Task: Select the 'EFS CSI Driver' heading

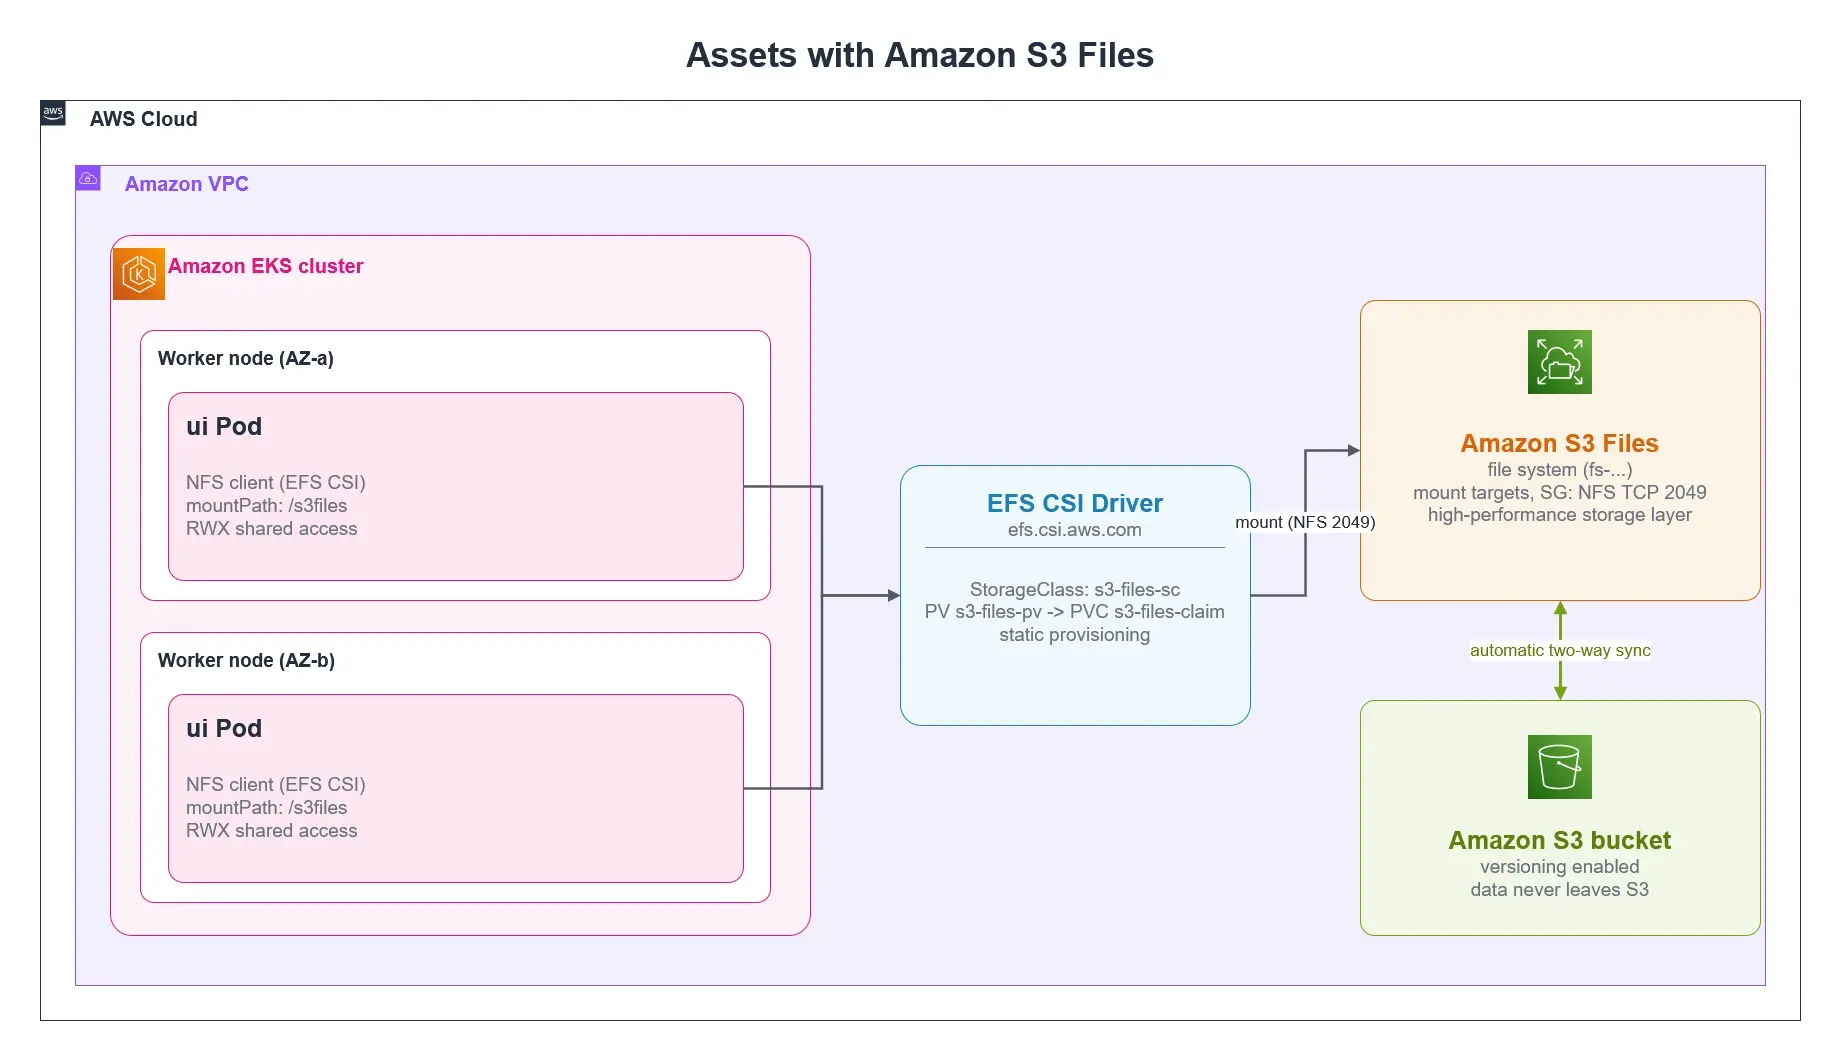Action: [x=1075, y=503]
